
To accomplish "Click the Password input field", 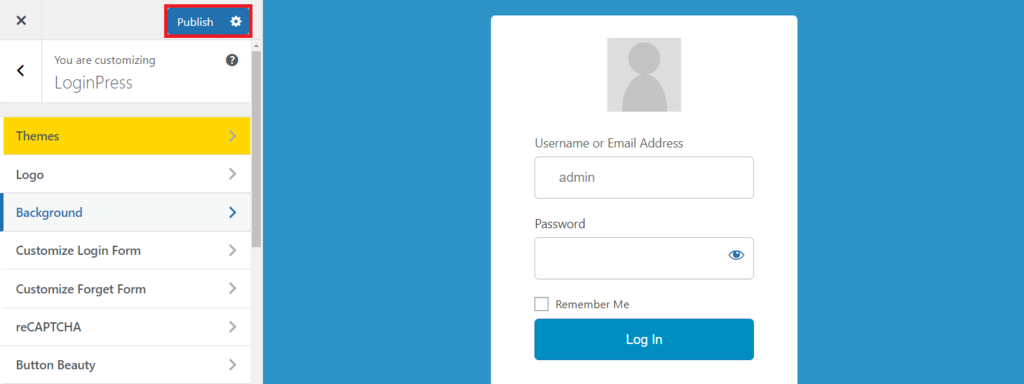I will (x=644, y=258).
